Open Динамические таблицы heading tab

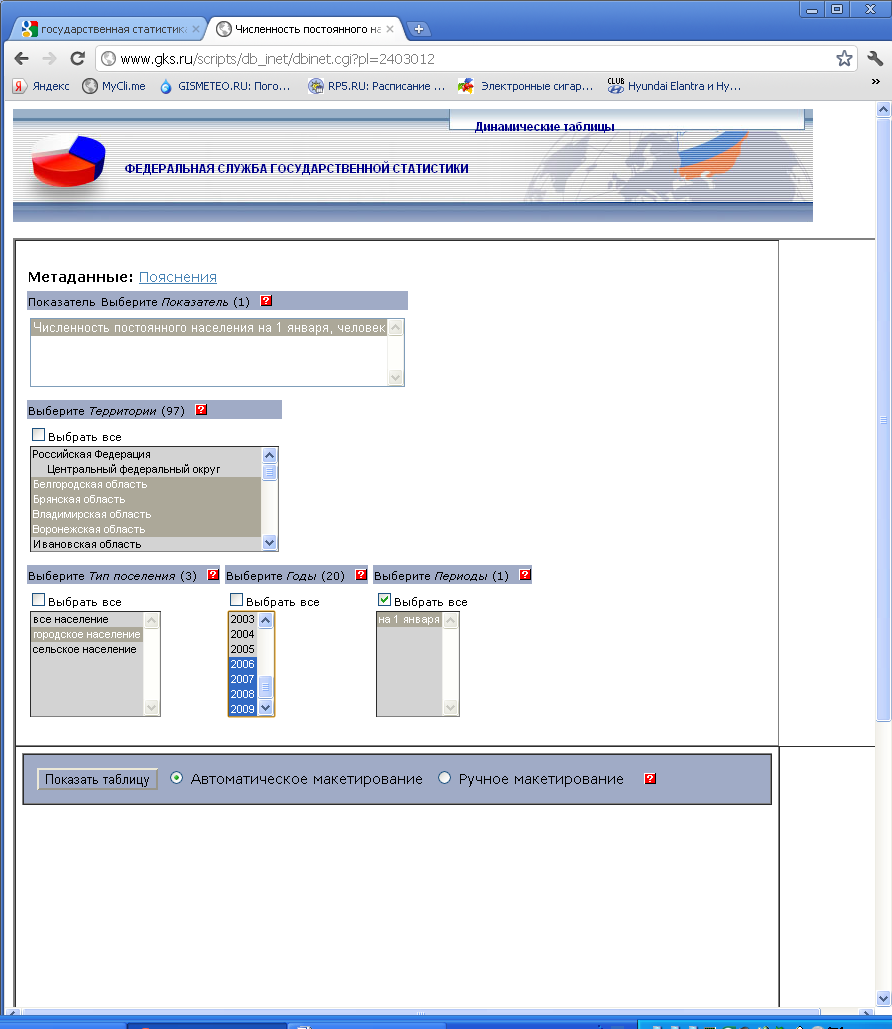[544, 126]
